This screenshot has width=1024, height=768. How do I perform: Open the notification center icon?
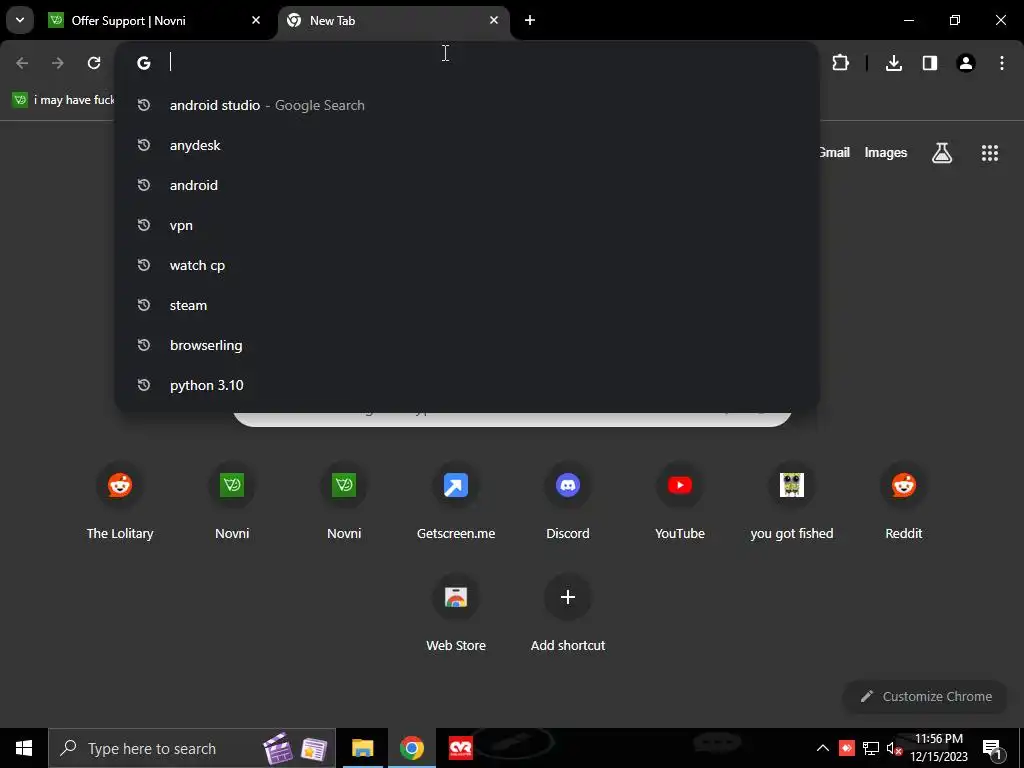(x=992, y=748)
